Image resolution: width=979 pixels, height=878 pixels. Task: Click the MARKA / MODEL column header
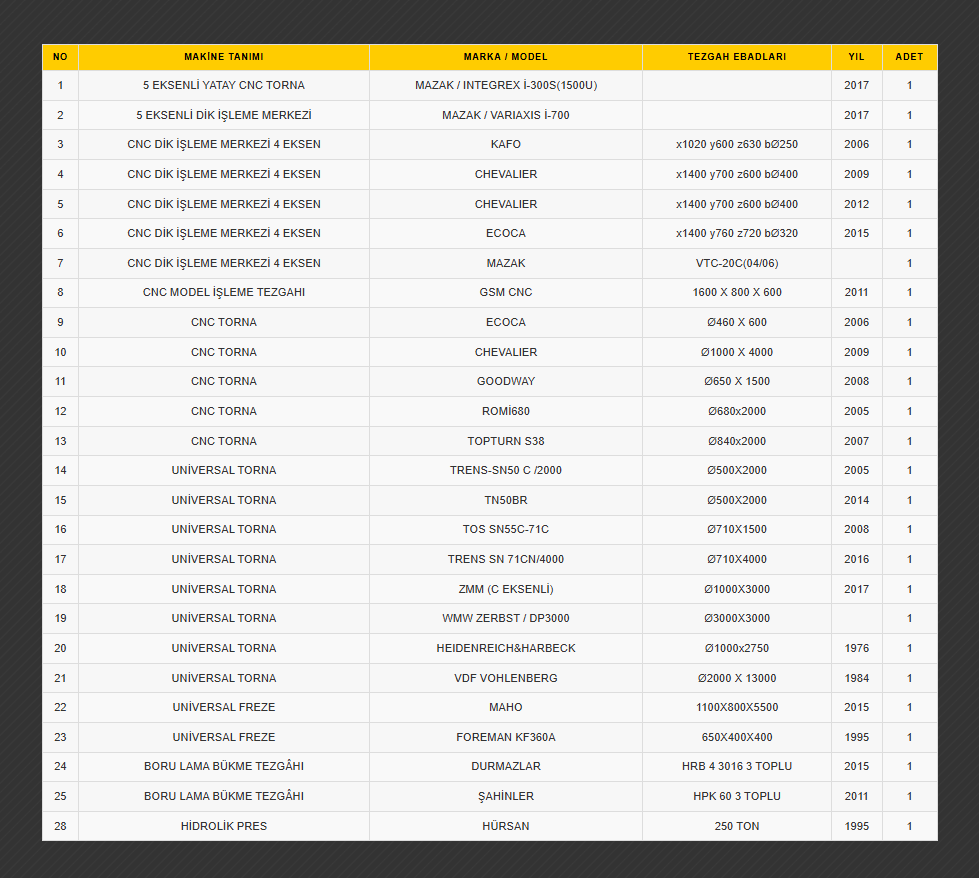tap(506, 57)
